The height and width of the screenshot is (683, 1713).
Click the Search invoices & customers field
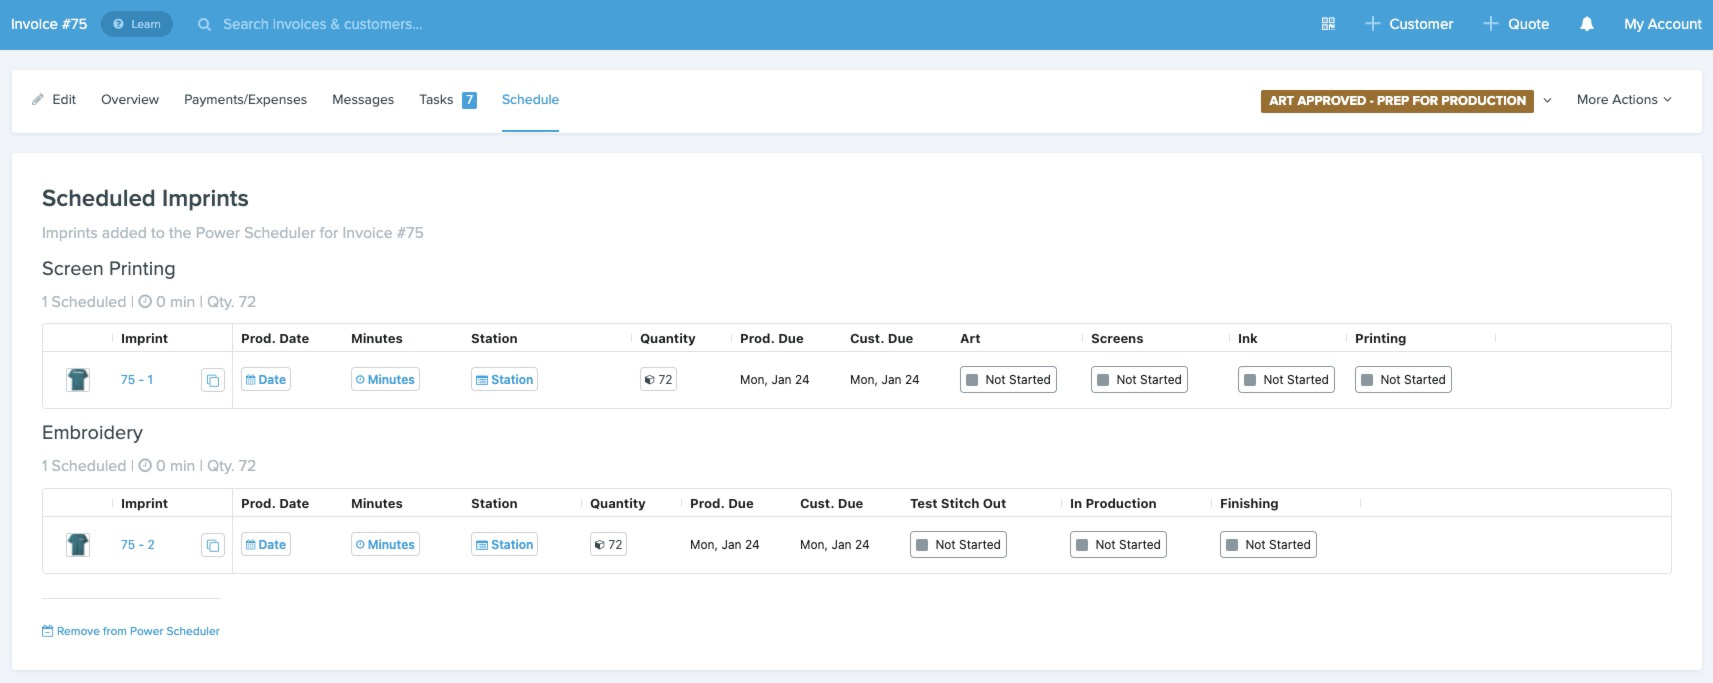[322, 24]
